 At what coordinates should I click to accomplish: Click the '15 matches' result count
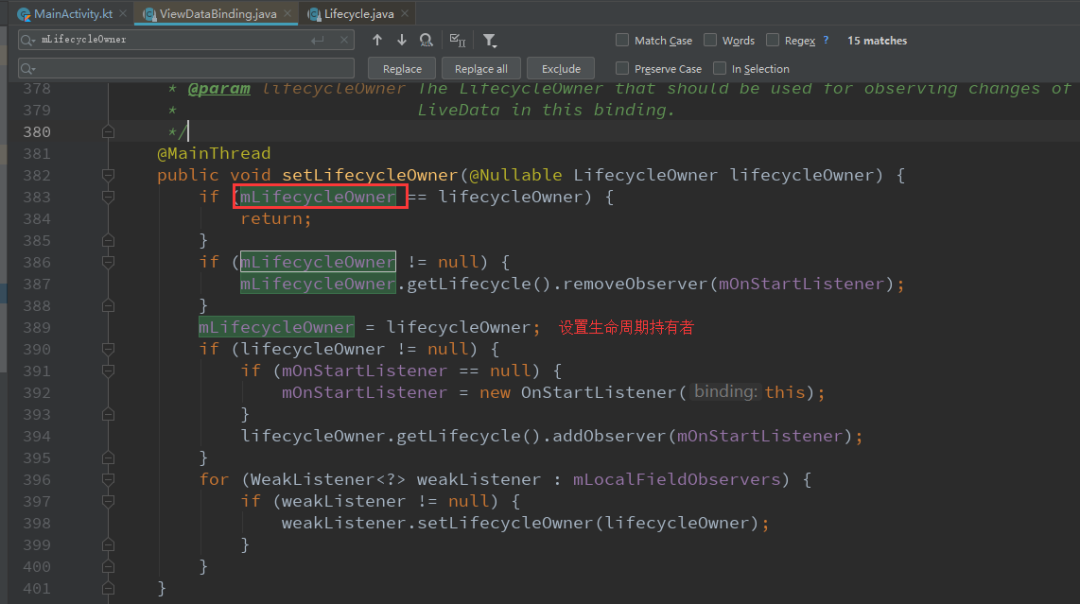tap(877, 41)
